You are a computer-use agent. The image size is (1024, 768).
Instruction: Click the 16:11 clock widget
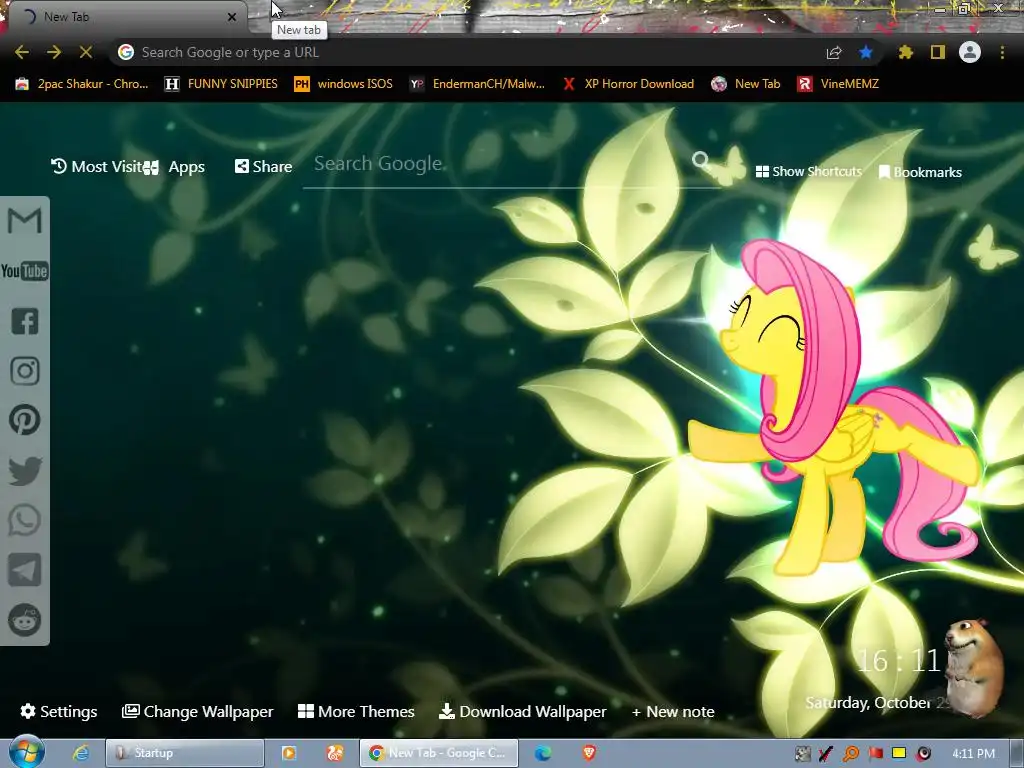899,661
